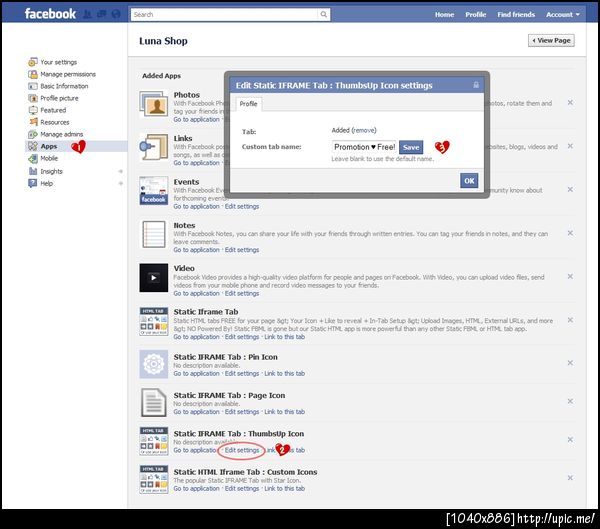Click the Facebook logo
The image size is (600, 529).
click(50, 14)
